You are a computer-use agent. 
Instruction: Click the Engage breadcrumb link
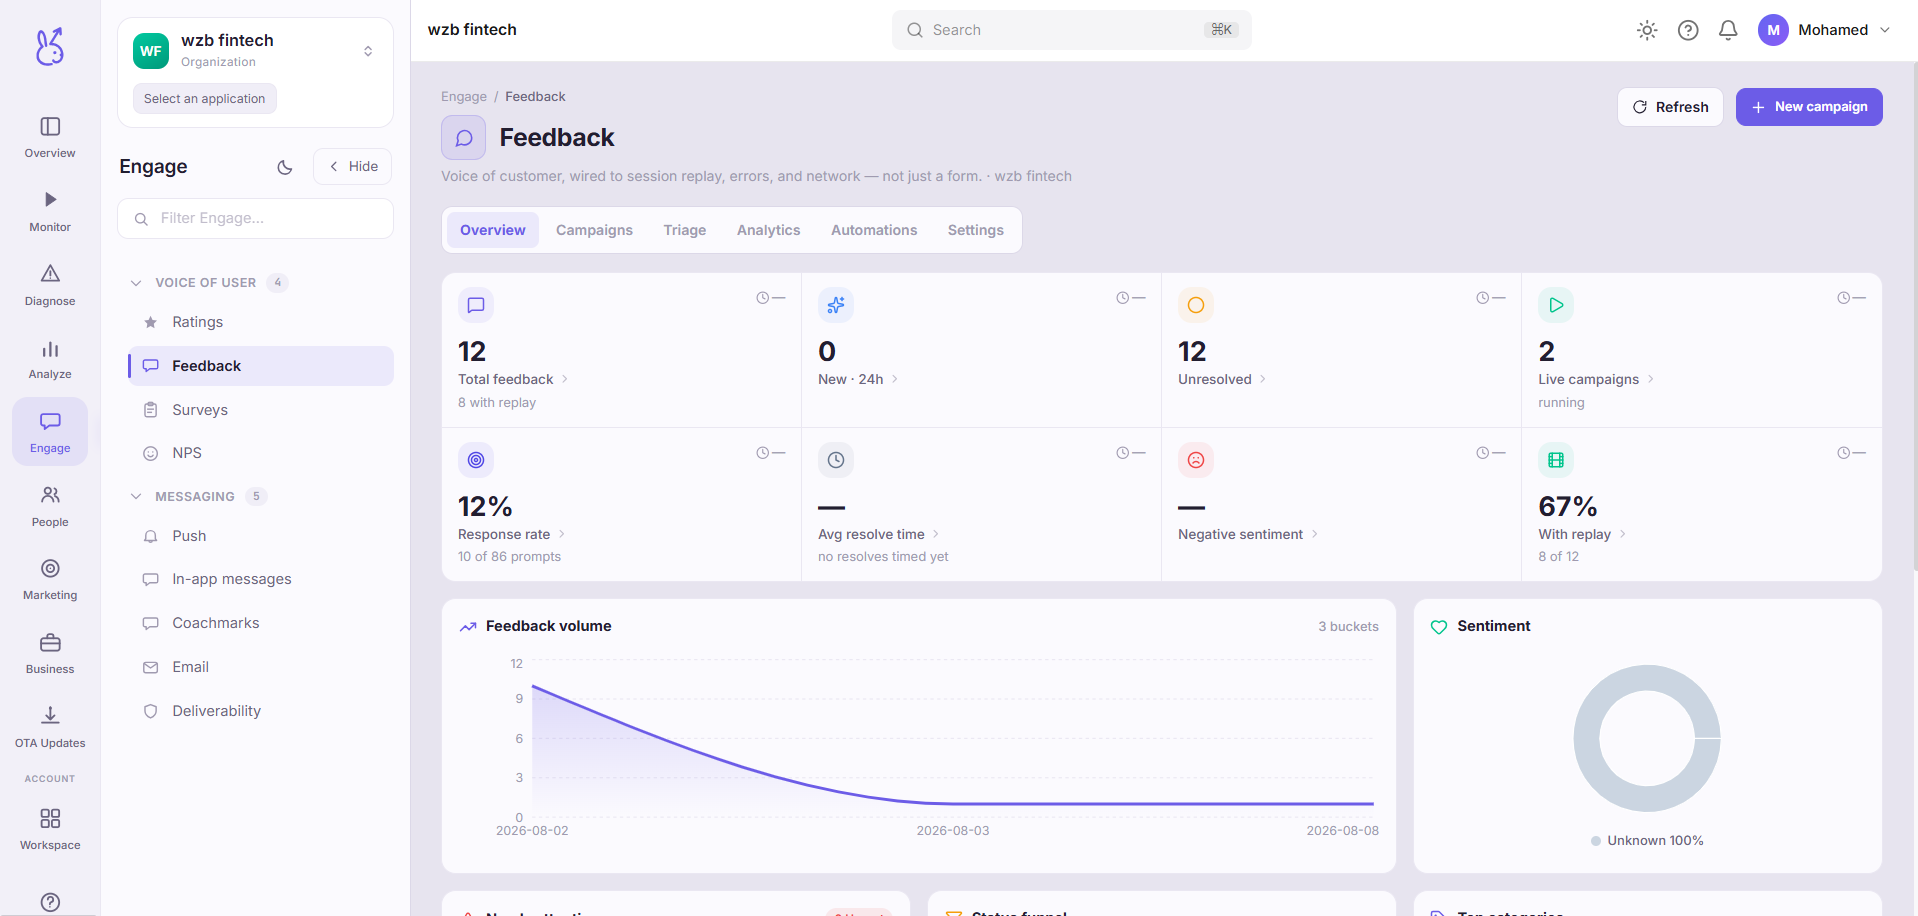tap(464, 97)
